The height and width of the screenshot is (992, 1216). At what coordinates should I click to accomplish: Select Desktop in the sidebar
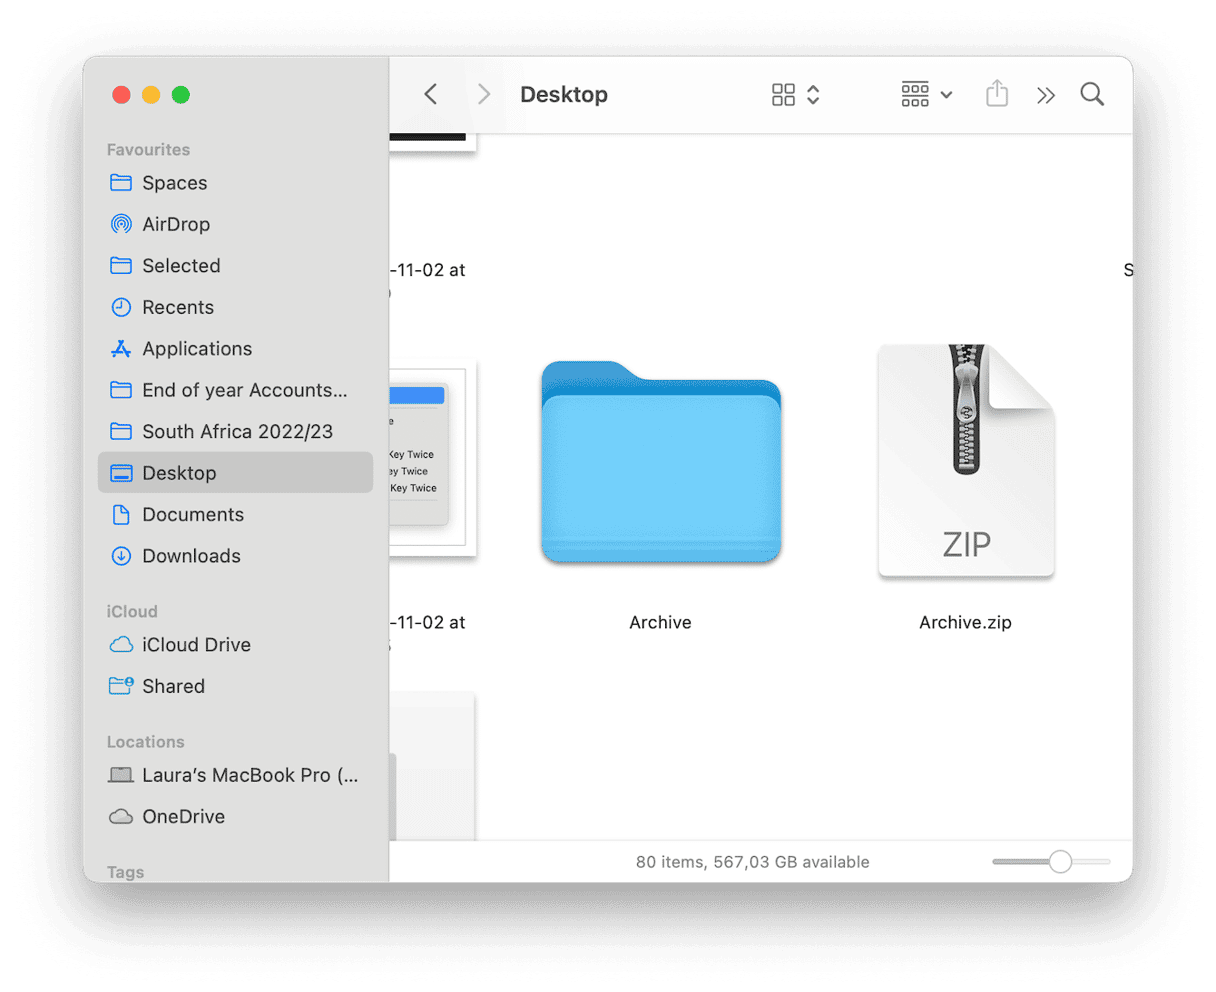179,473
